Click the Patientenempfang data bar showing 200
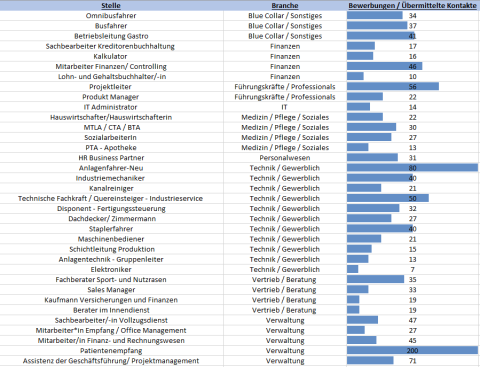 (412, 350)
